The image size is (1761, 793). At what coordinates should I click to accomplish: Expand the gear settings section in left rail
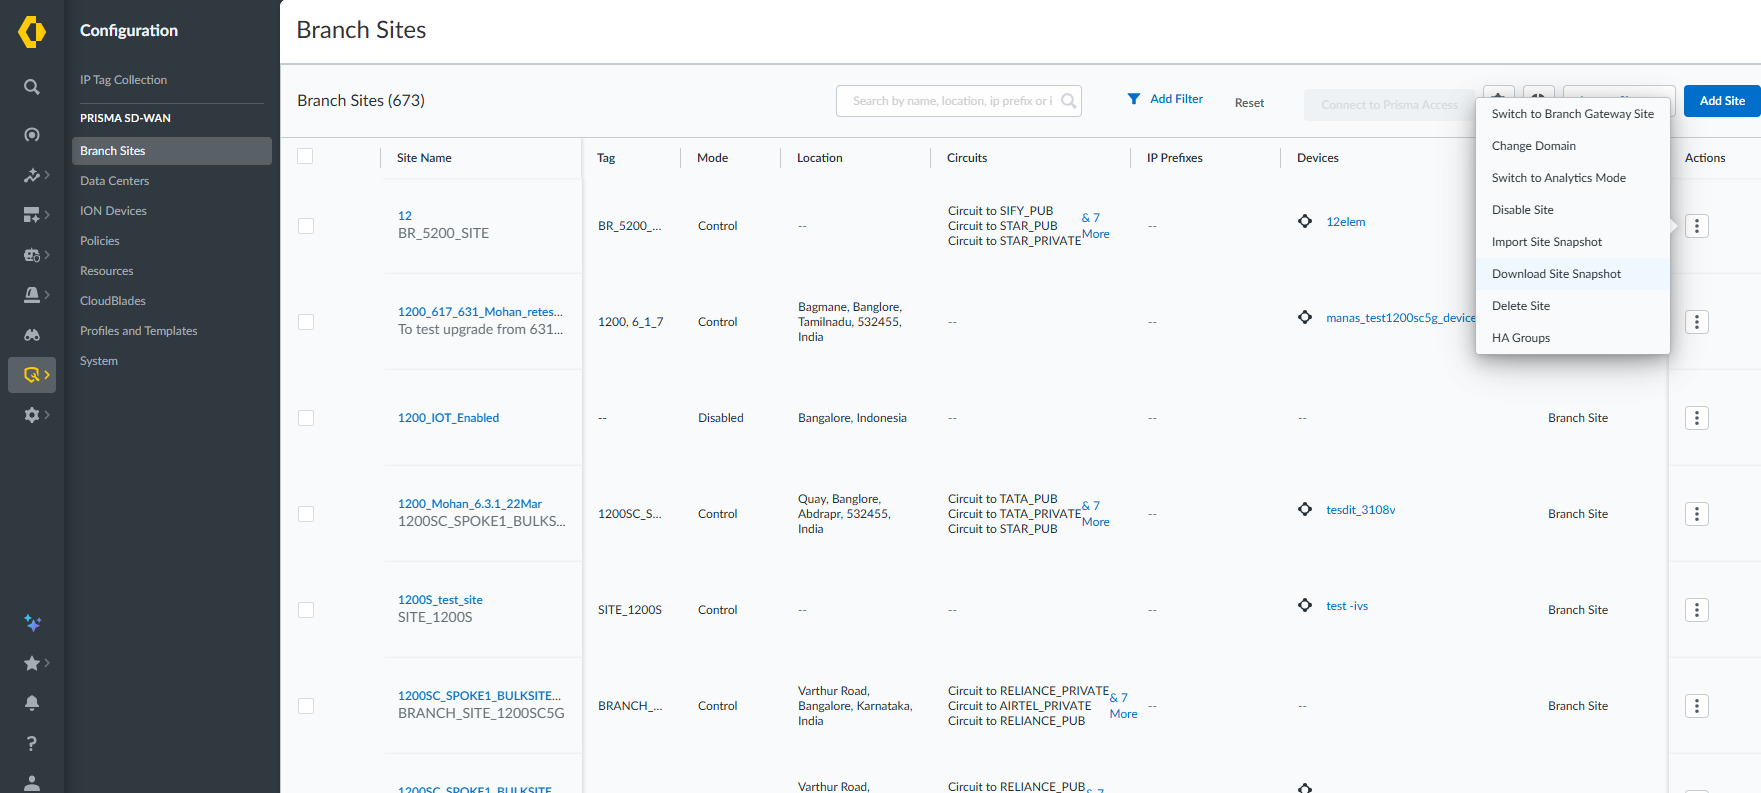pos(36,415)
